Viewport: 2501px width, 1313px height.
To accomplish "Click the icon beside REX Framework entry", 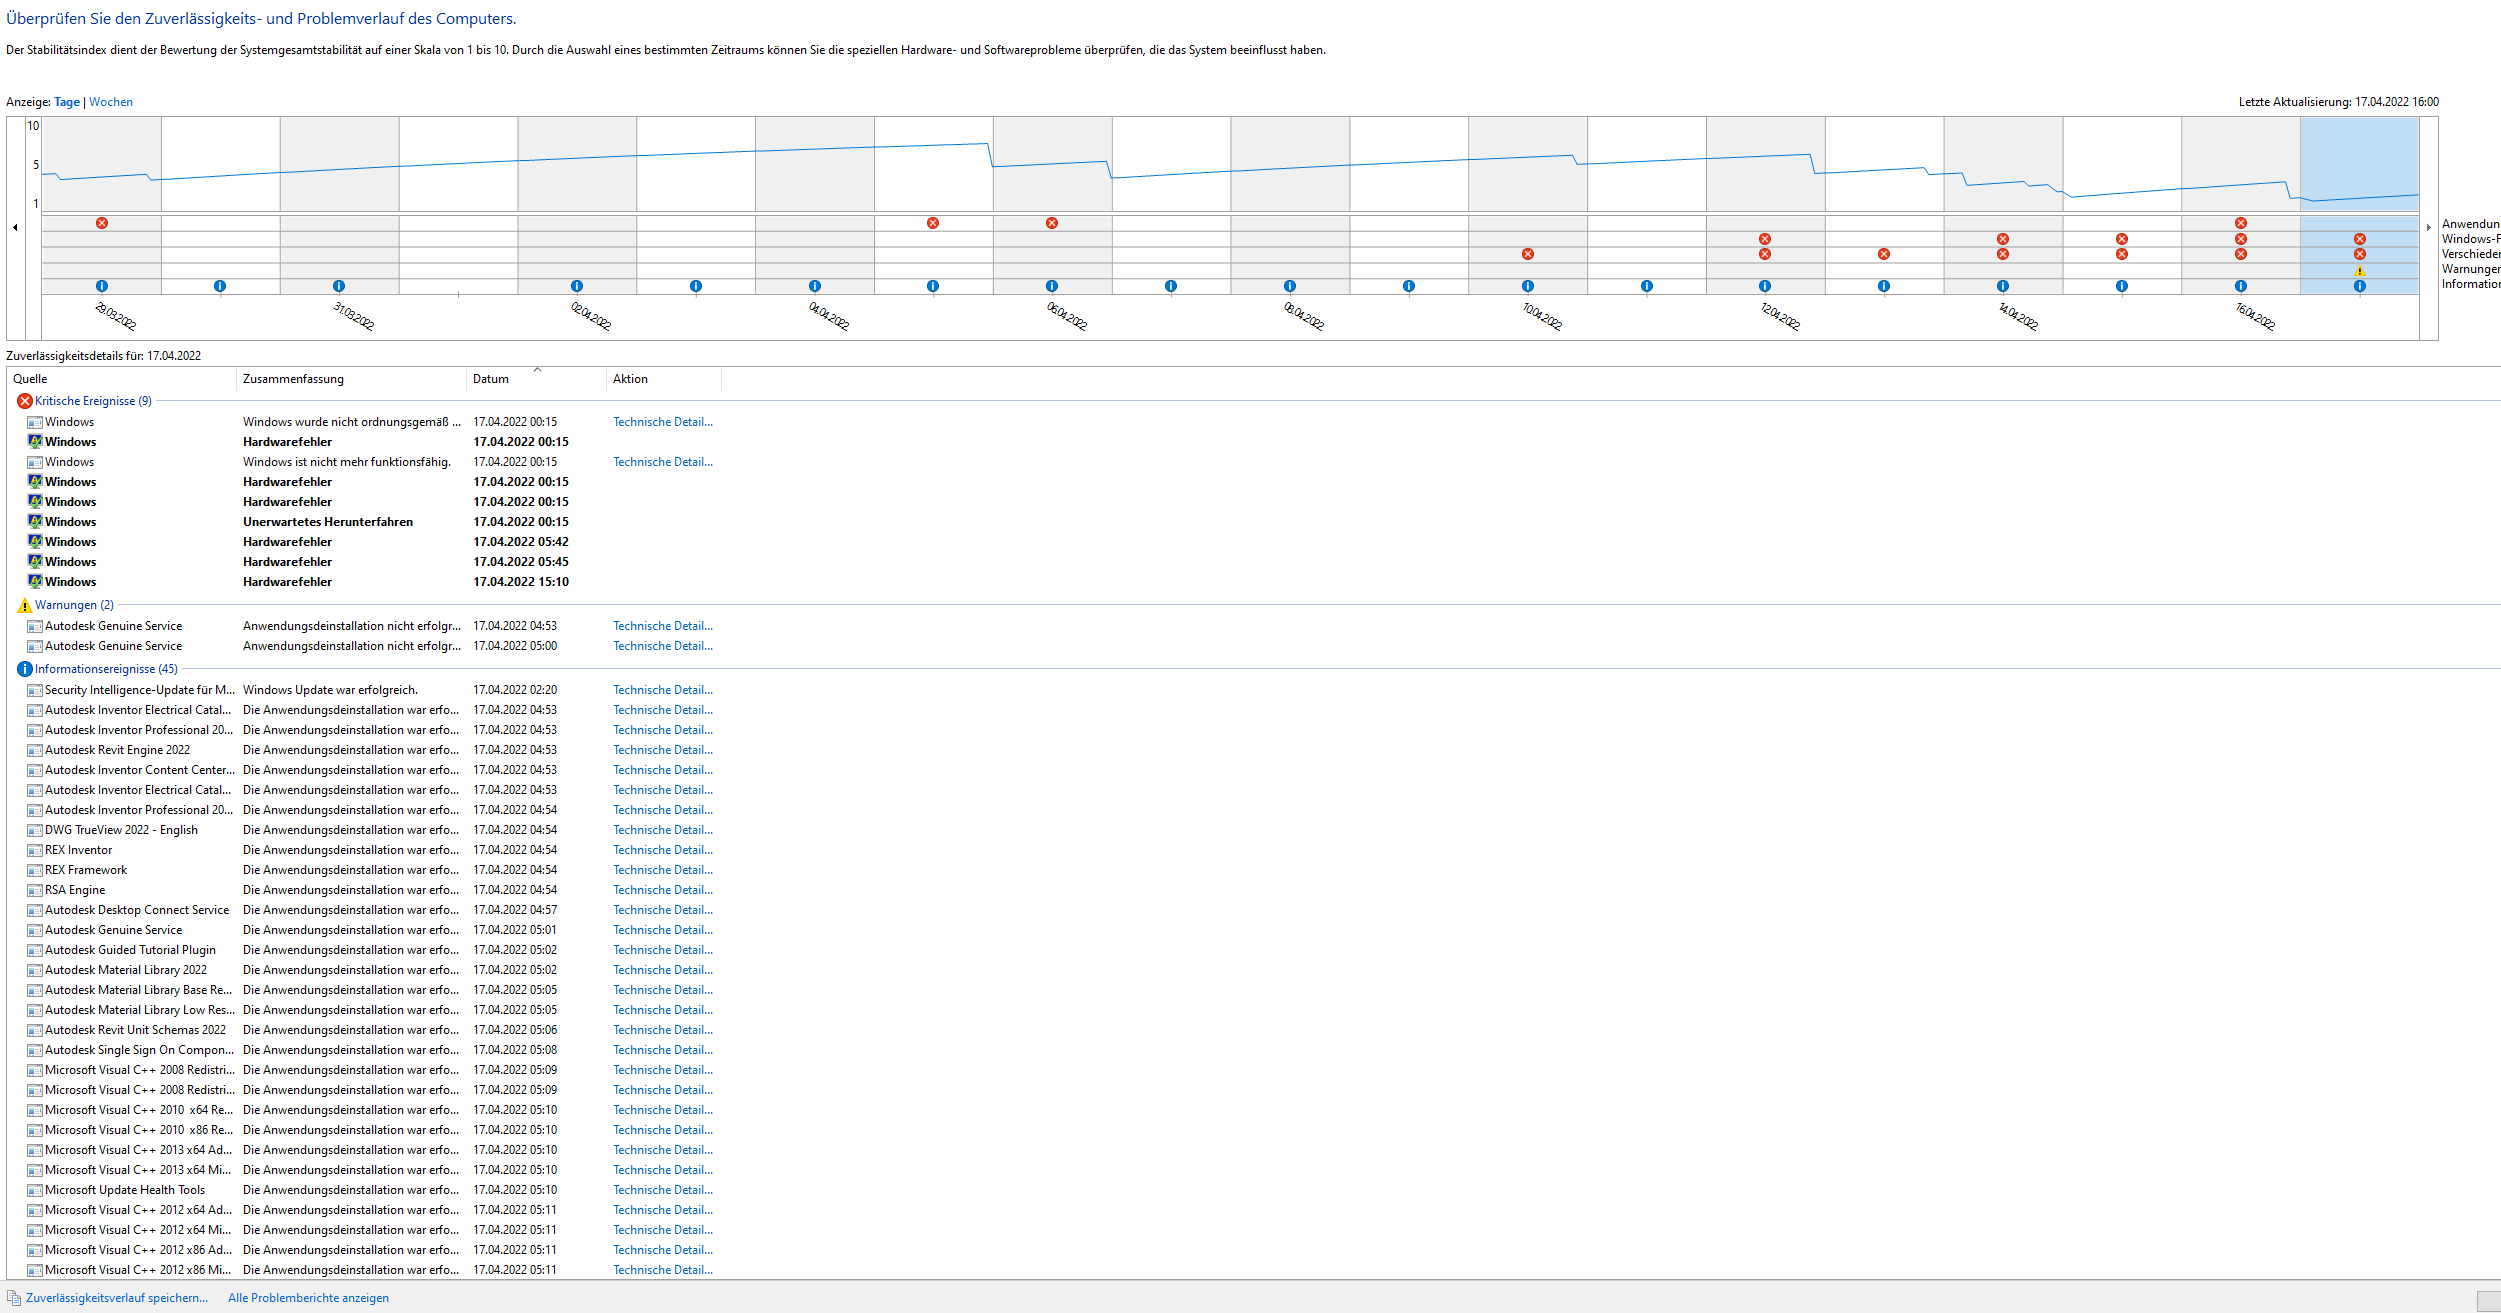I will (x=35, y=870).
